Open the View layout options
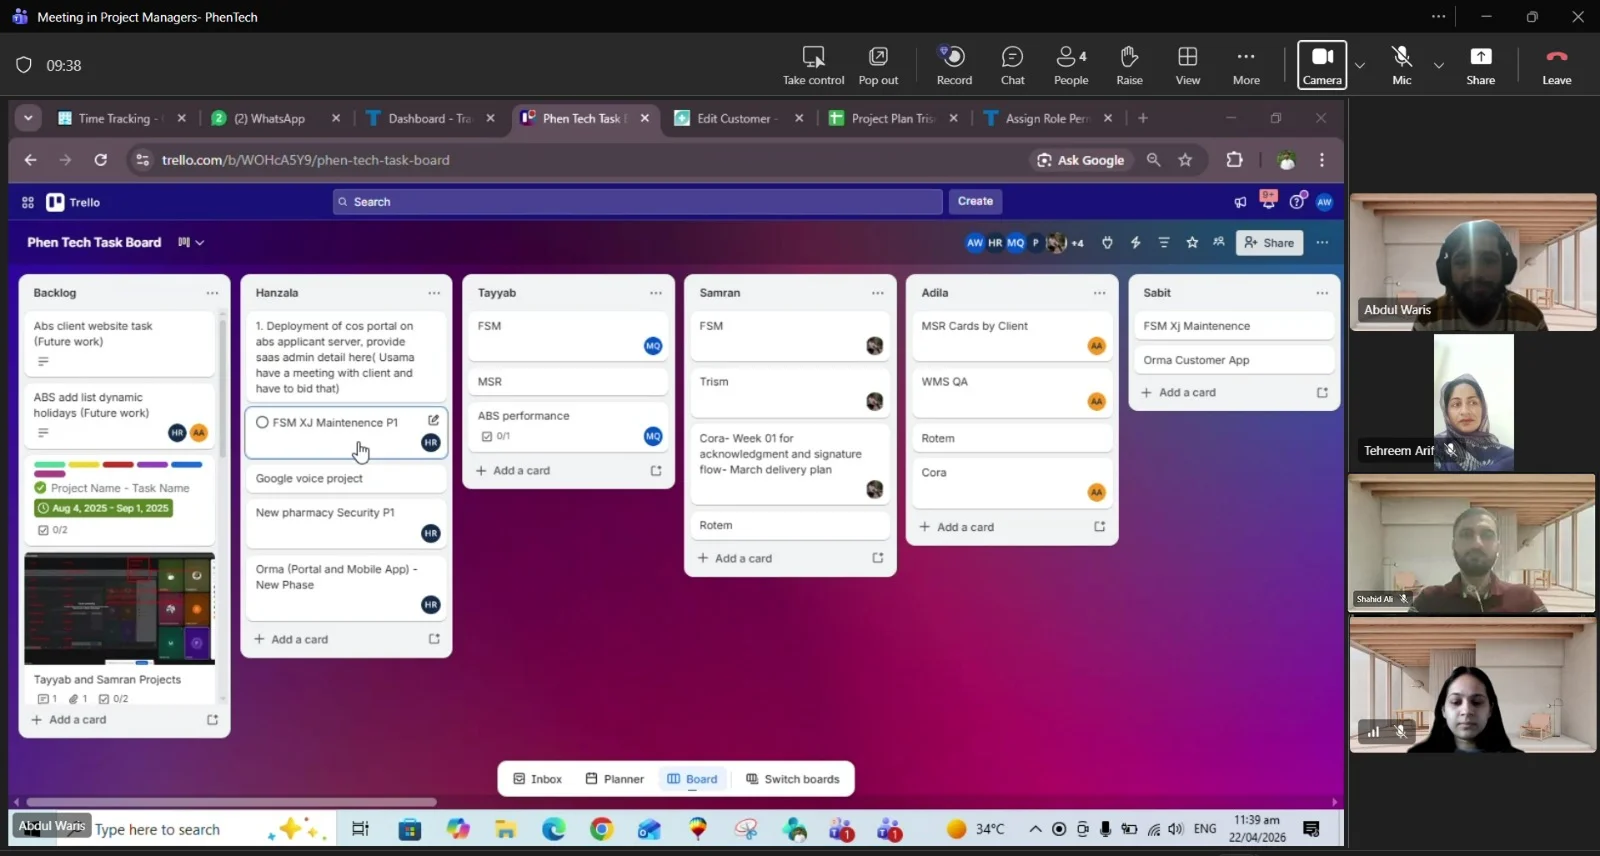Image resolution: width=1600 pixels, height=856 pixels. pos(1188,65)
